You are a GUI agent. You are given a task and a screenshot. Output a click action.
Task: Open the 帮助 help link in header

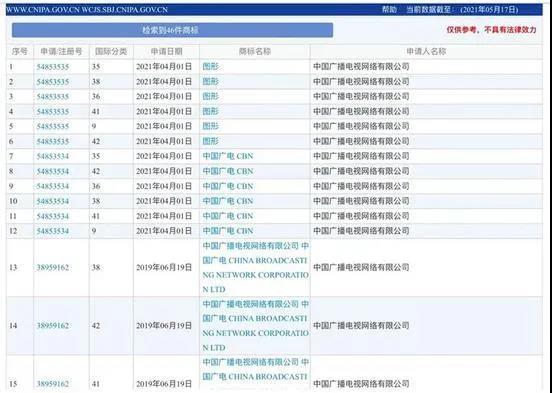(x=389, y=10)
